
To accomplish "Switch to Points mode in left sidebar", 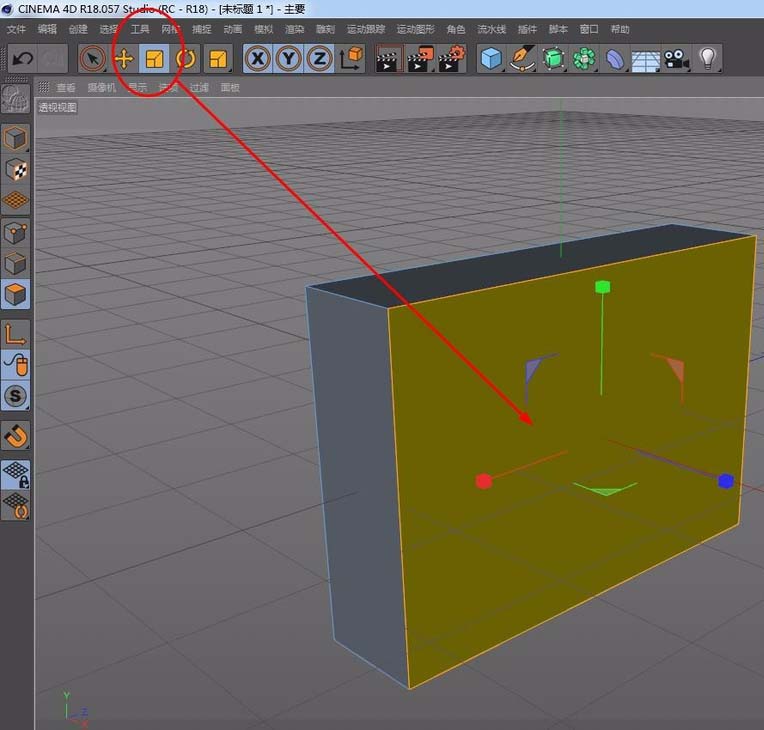I will (16, 233).
